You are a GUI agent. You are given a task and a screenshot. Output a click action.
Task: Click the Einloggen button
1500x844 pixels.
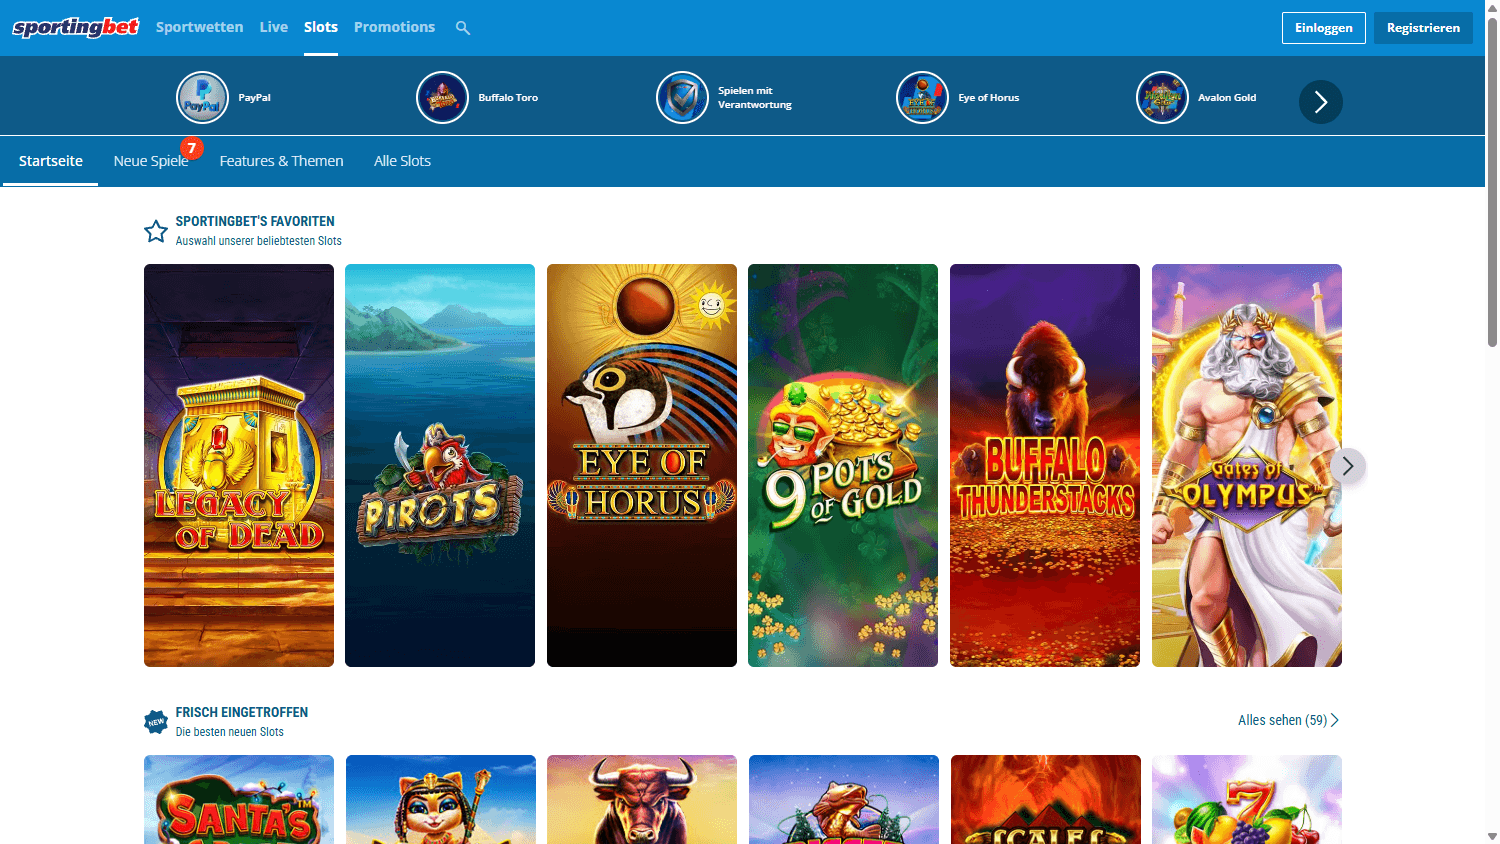click(x=1324, y=28)
